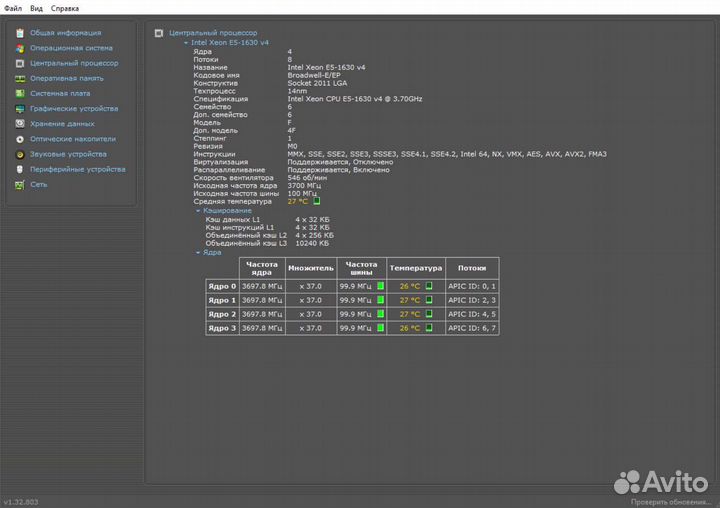Click the Центральный процессор header icon
Viewport: 720px width, 508px height.
pos(159,33)
